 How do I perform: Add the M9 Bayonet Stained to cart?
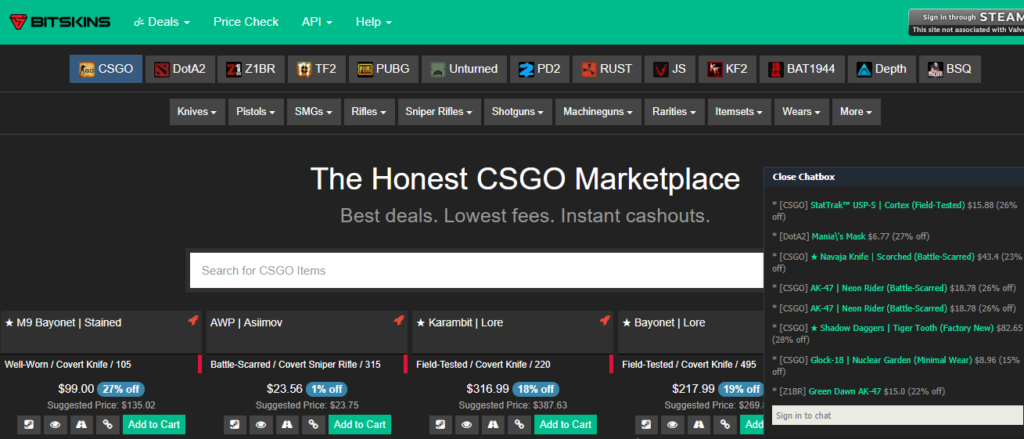[x=153, y=425]
